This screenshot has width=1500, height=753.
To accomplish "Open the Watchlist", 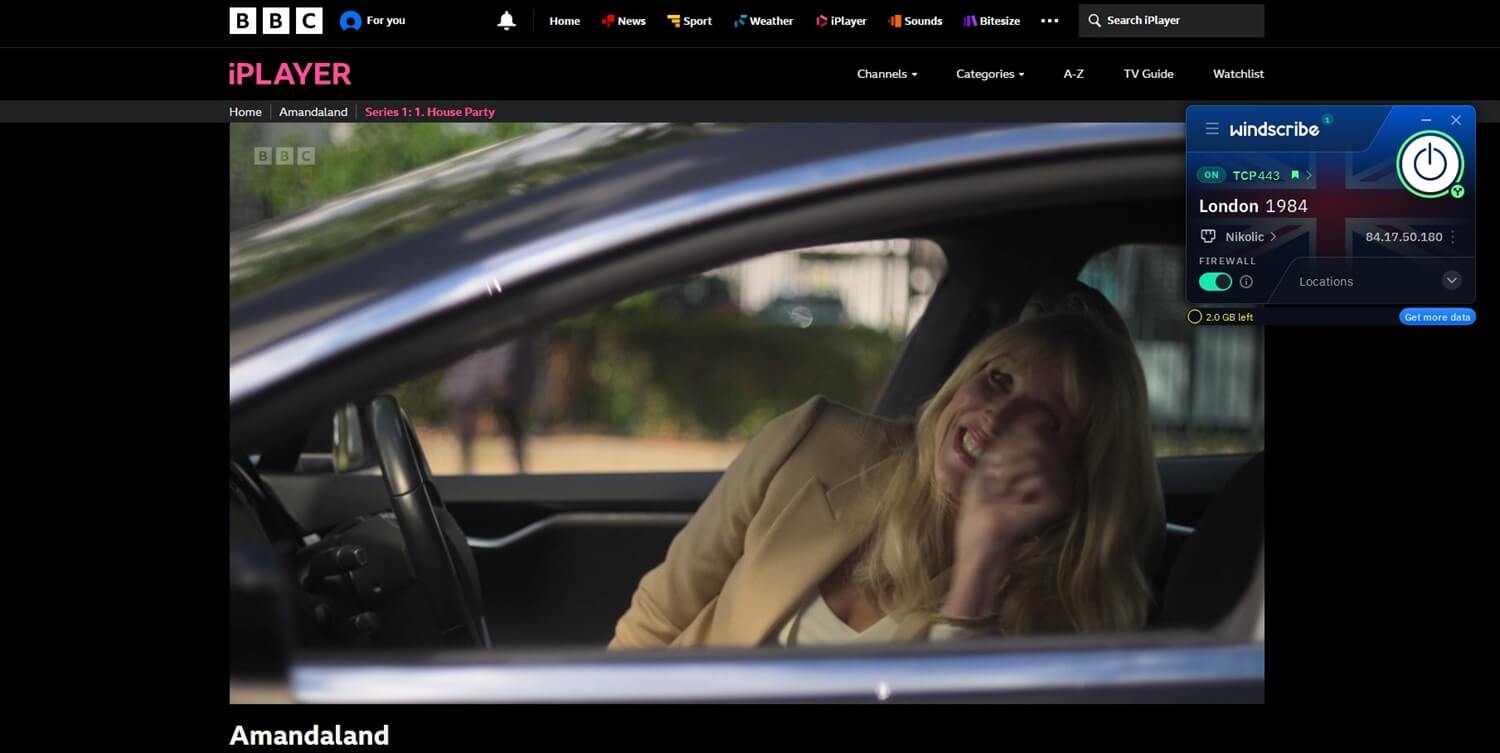I will pos(1238,74).
